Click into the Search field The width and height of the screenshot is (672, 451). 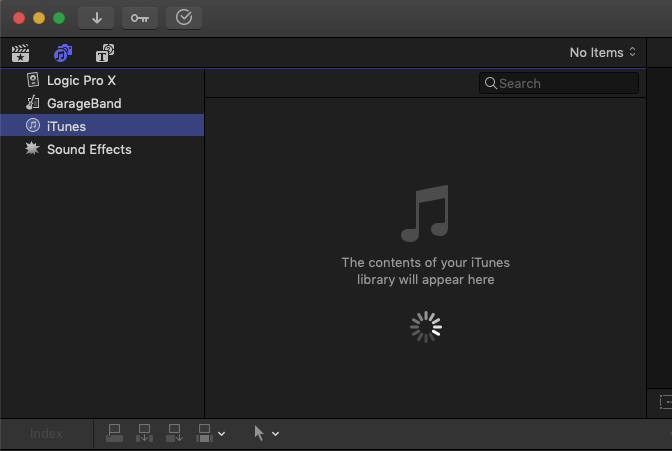[x=559, y=83]
